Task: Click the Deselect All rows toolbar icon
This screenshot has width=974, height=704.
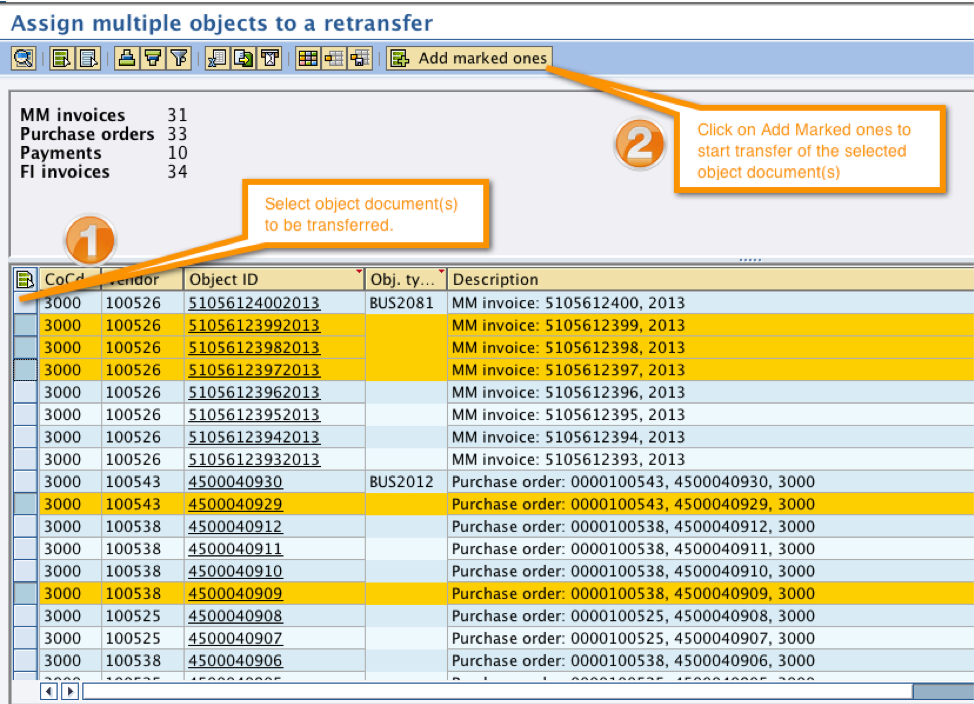Action: (x=87, y=59)
